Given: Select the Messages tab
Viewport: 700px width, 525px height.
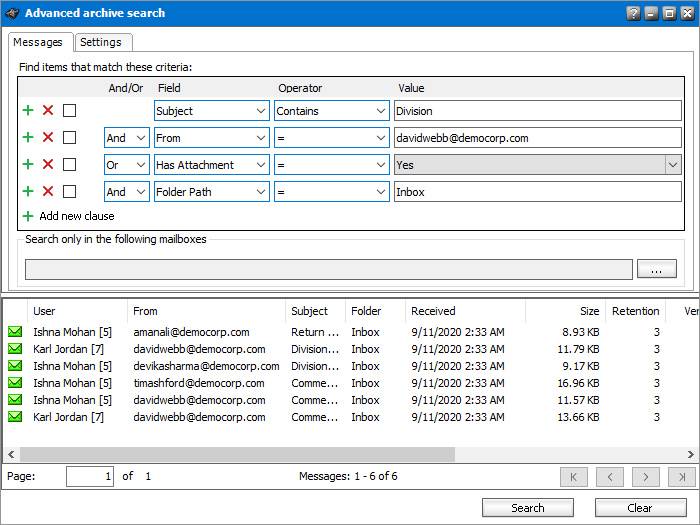Looking at the screenshot, I should 40,42.
